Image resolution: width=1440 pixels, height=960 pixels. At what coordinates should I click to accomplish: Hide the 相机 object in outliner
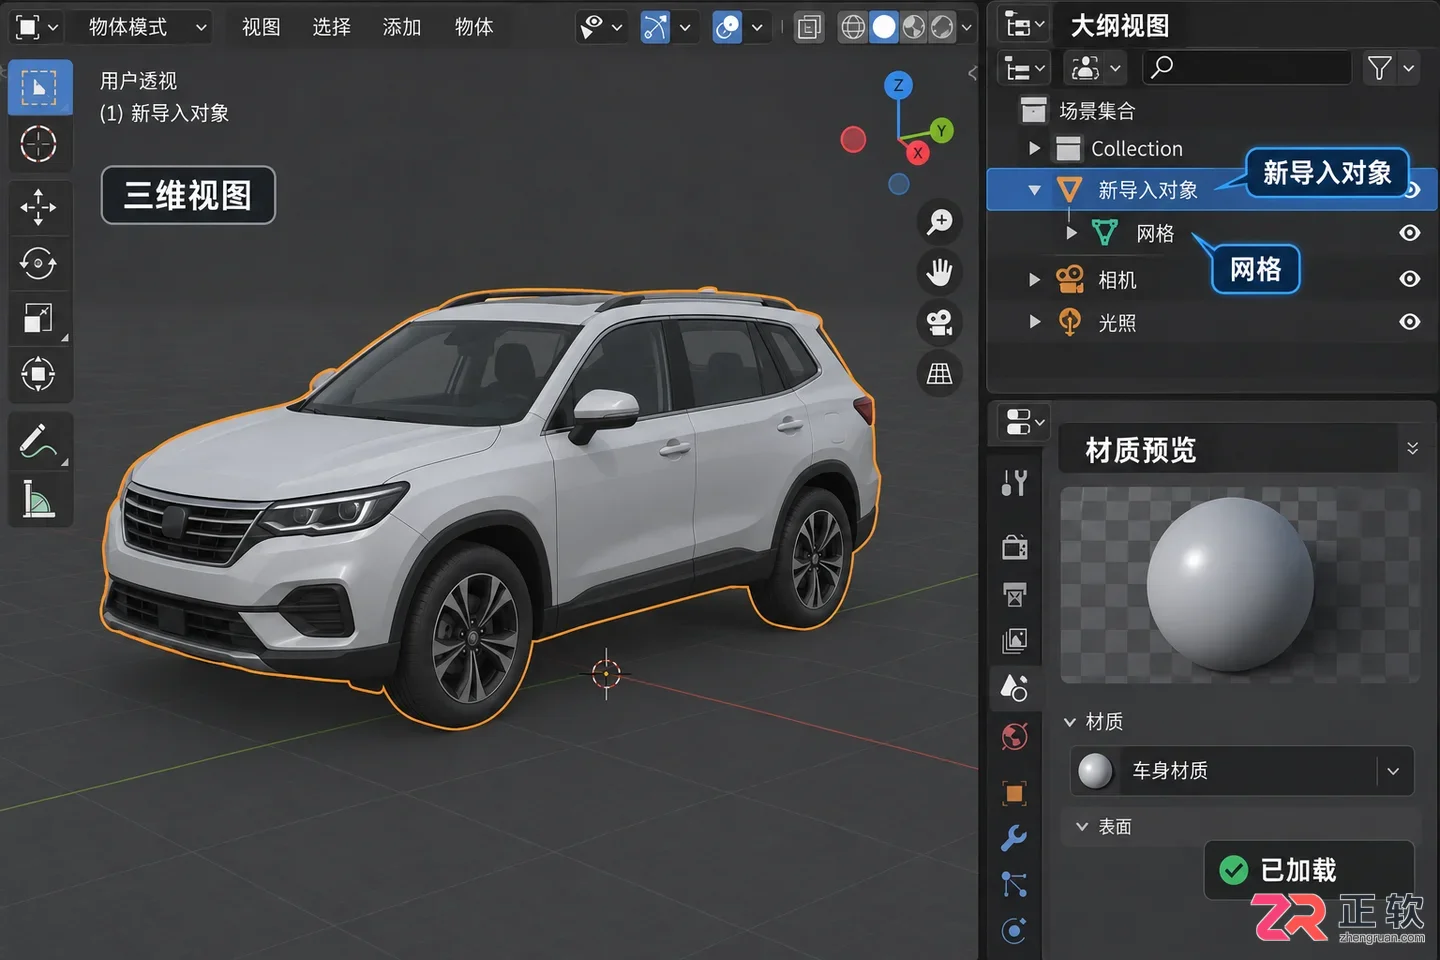coord(1410,279)
